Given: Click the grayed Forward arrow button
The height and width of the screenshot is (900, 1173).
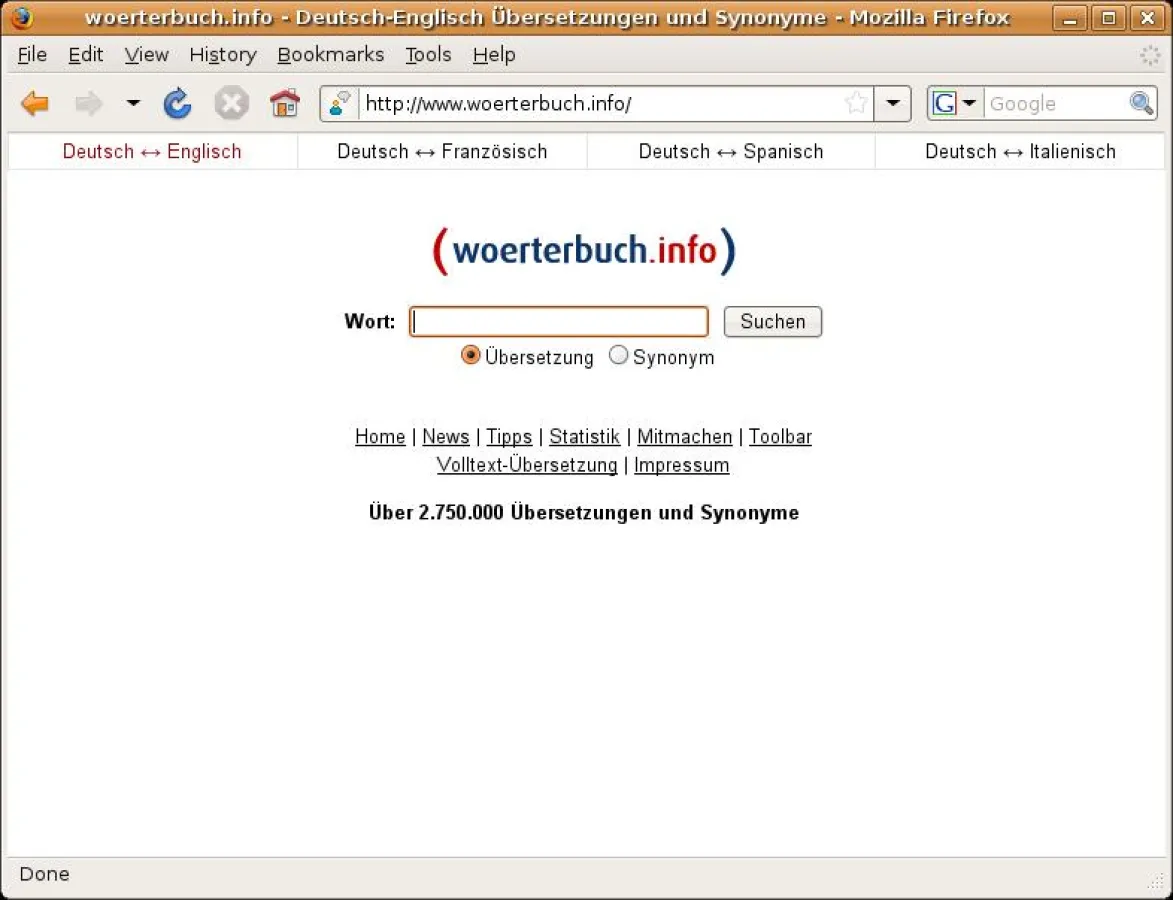Looking at the screenshot, I should click(88, 103).
